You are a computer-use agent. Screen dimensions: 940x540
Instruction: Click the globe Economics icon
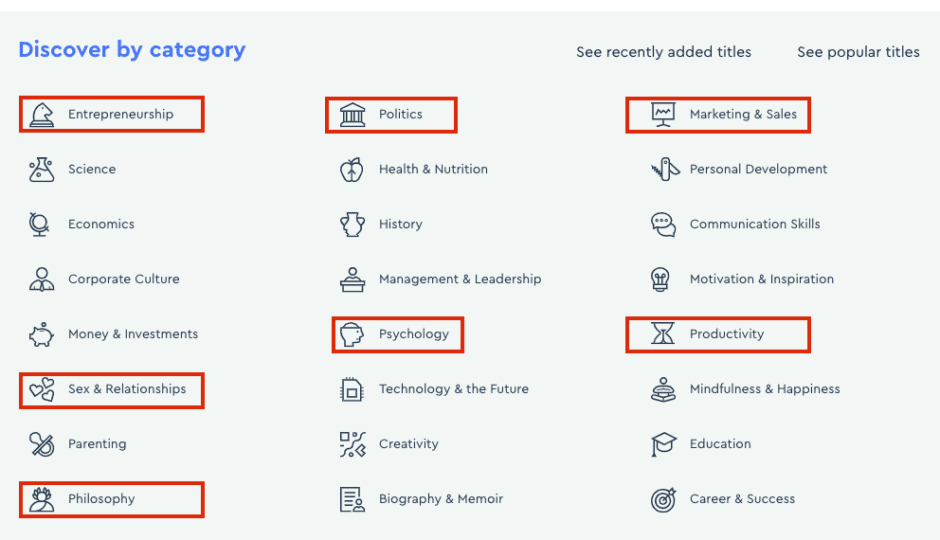click(x=40, y=224)
